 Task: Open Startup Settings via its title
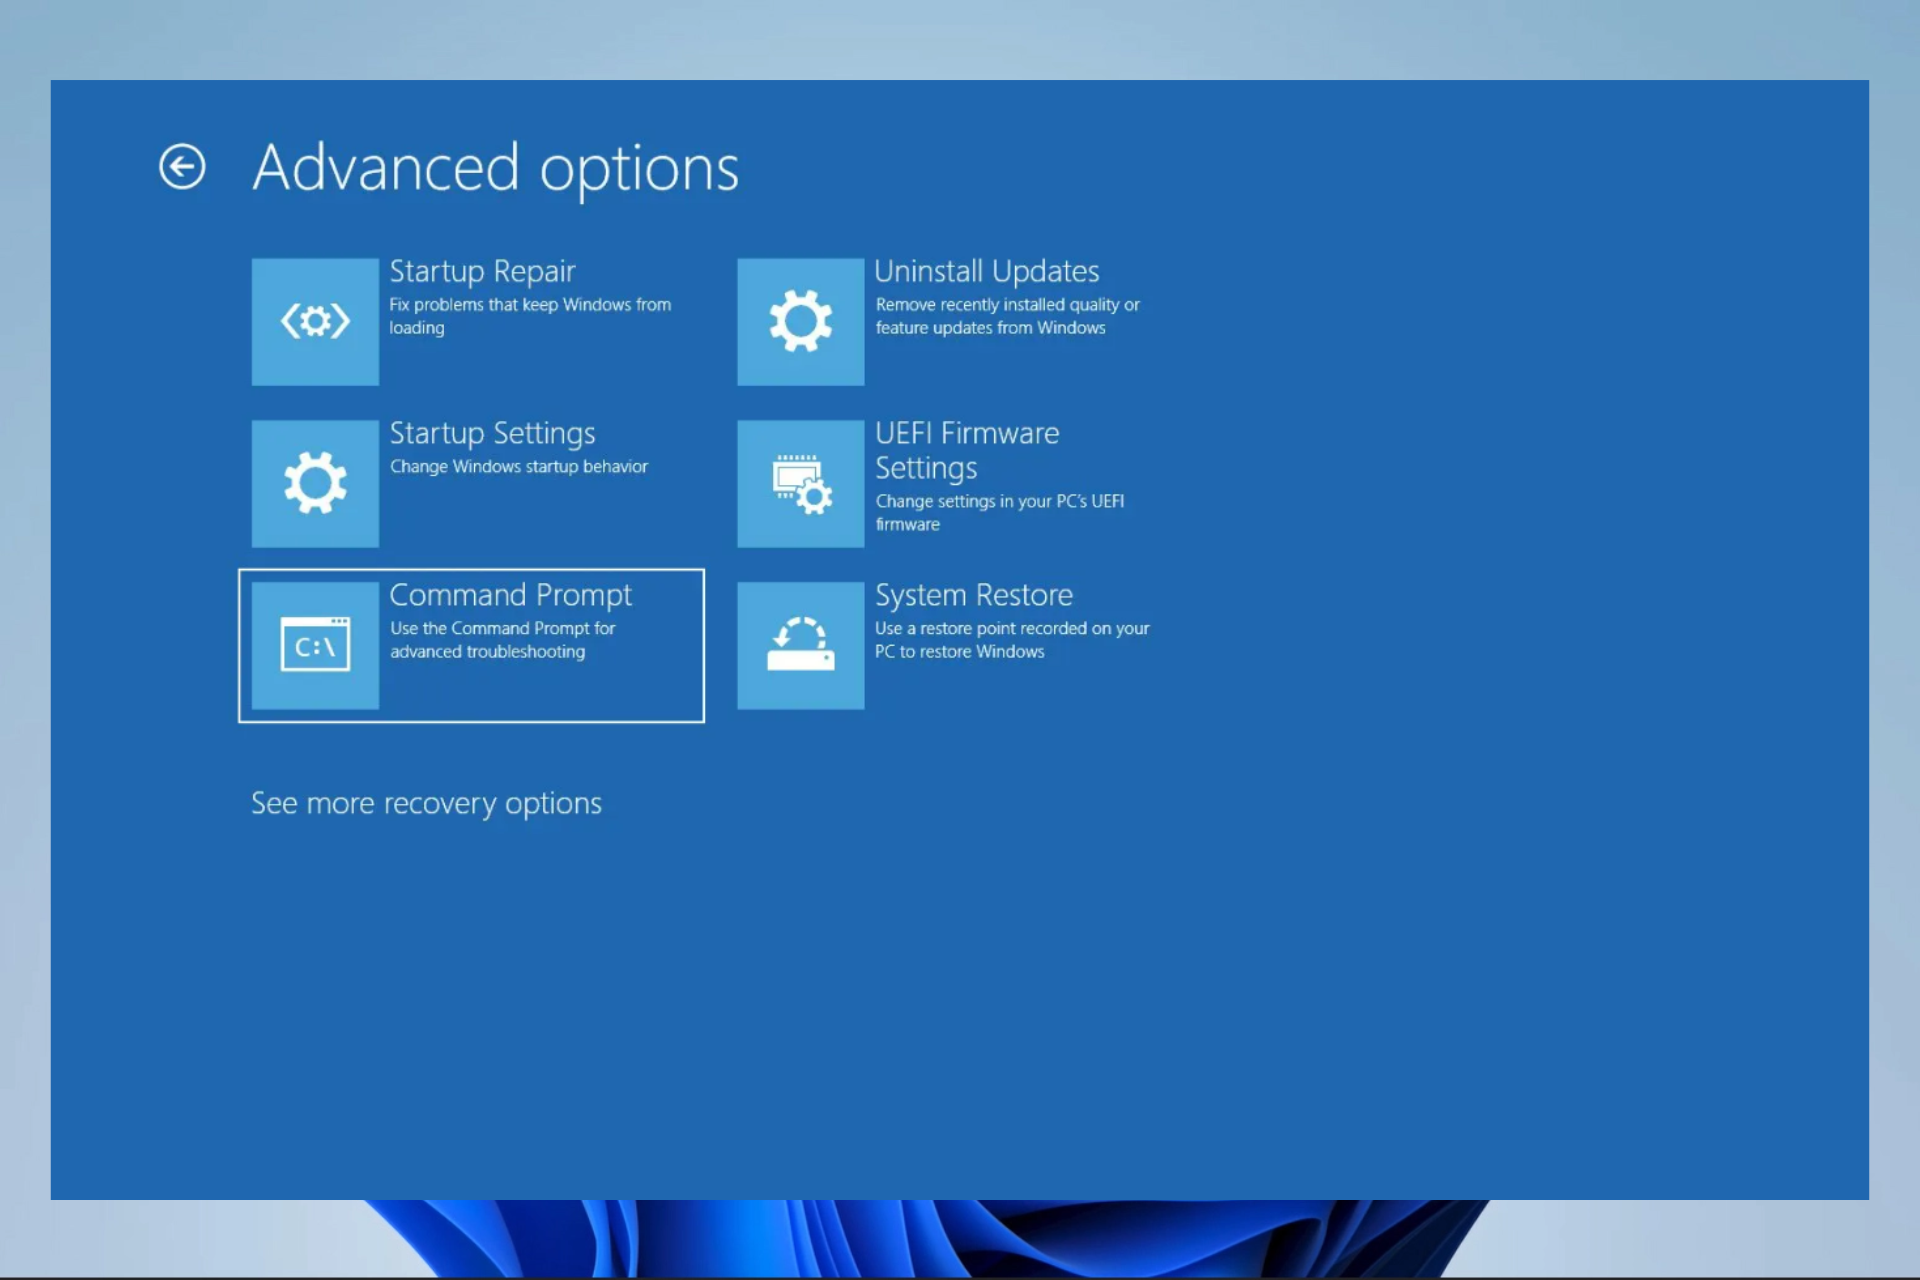click(x=492, y=433)
